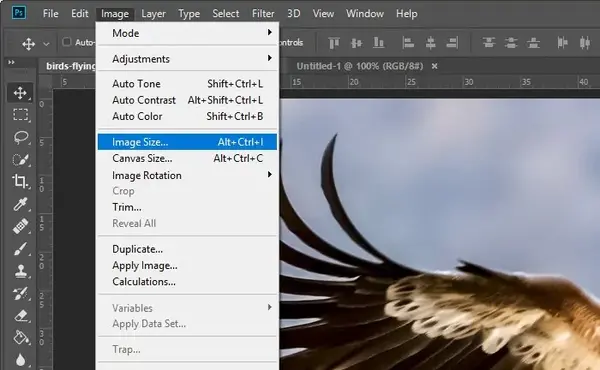Select the Move tool in the toolbox
The height and width of the screenshot is (370, 600).
pos(20,93)
